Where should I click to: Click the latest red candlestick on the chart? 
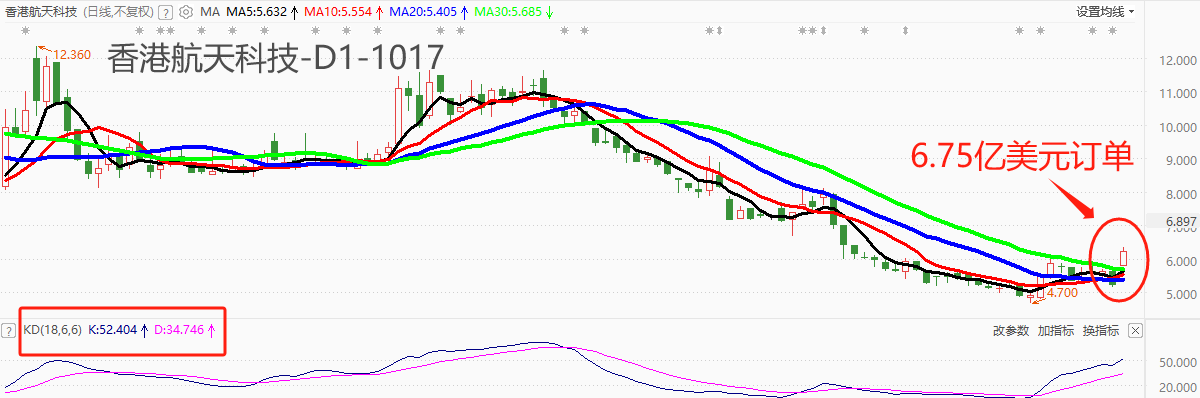pos(1123,257)
